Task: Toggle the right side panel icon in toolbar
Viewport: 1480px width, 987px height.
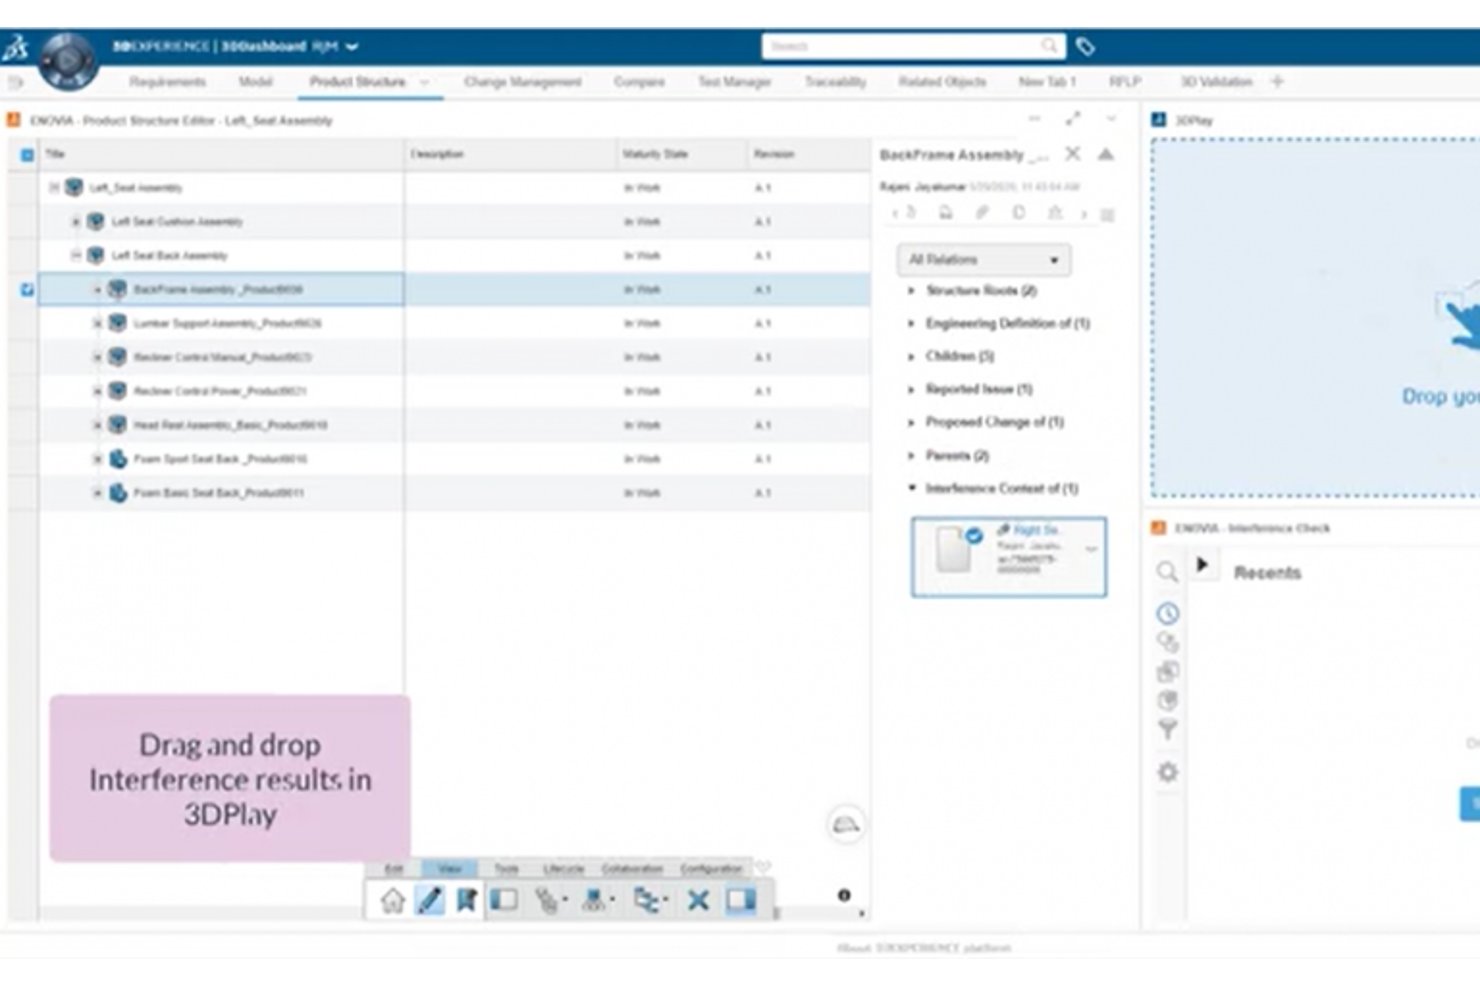Action: [x=741, y=900]
